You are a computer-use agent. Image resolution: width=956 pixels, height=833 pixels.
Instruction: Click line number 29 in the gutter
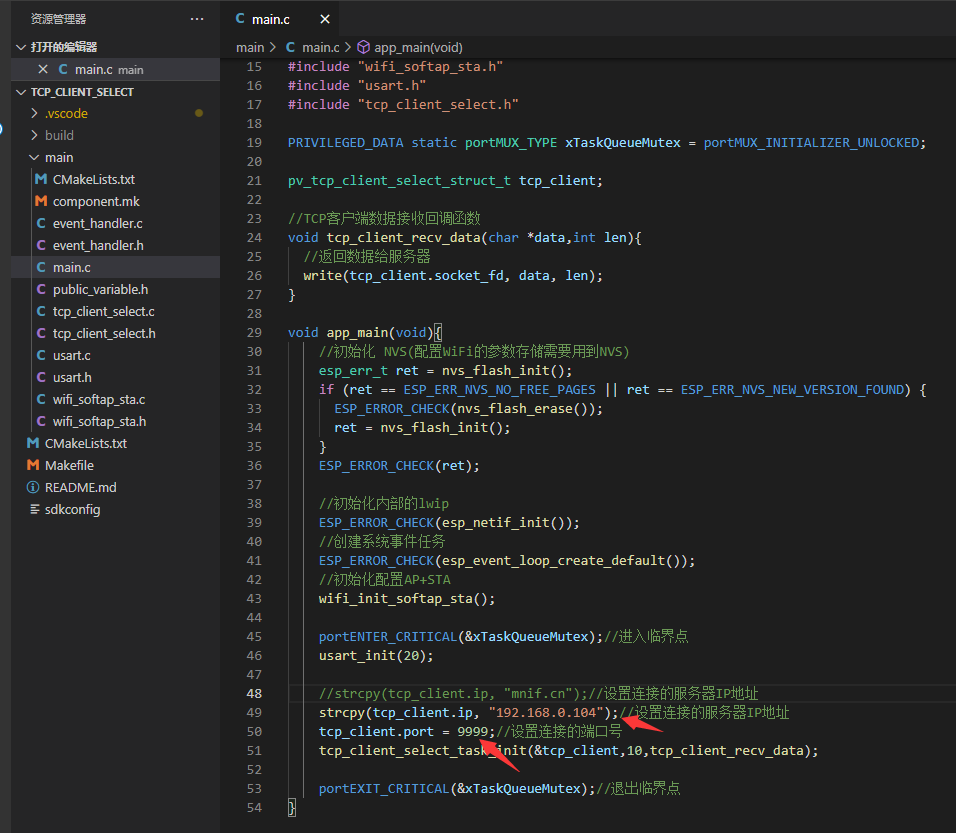point(254,332)
